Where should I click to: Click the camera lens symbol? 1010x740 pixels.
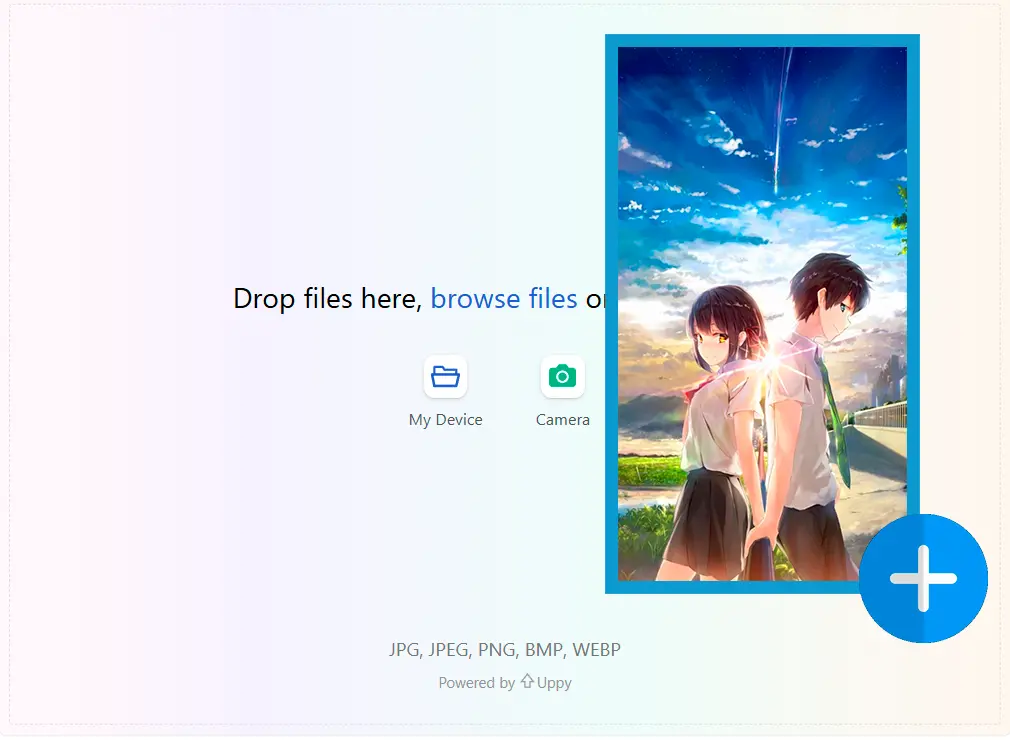point(562,376)
